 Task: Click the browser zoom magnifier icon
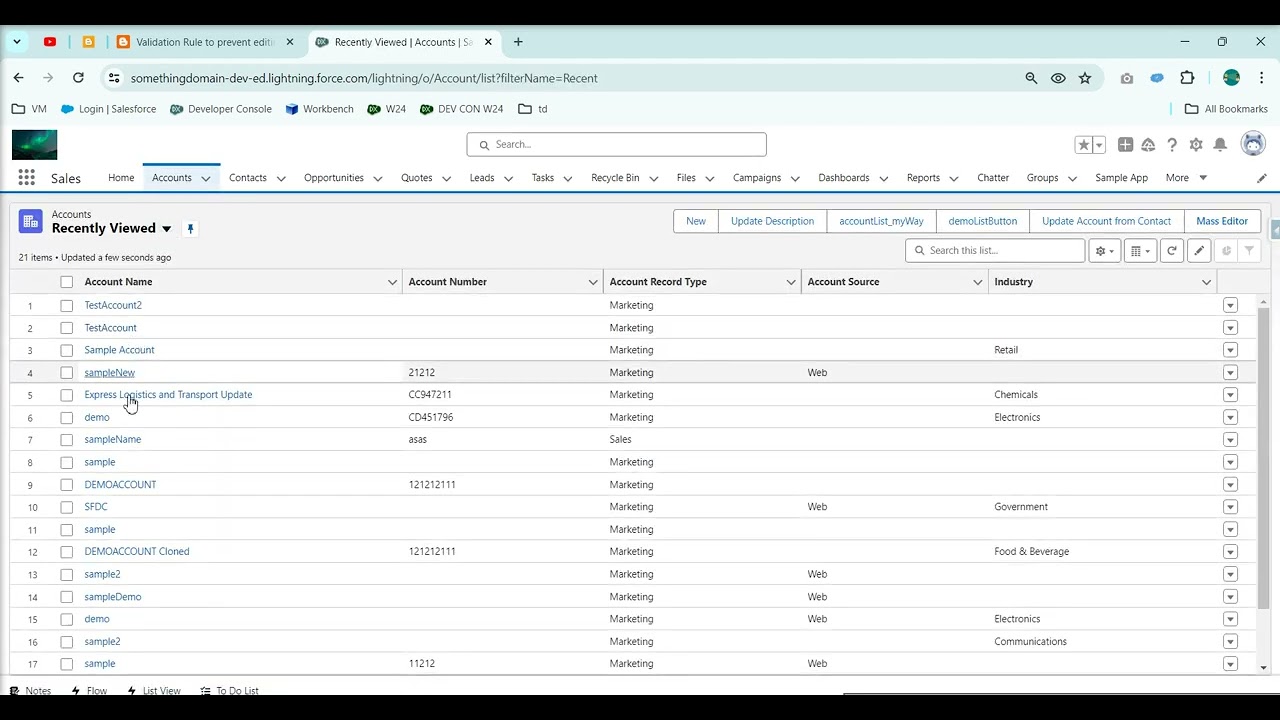coord(1031,78)
